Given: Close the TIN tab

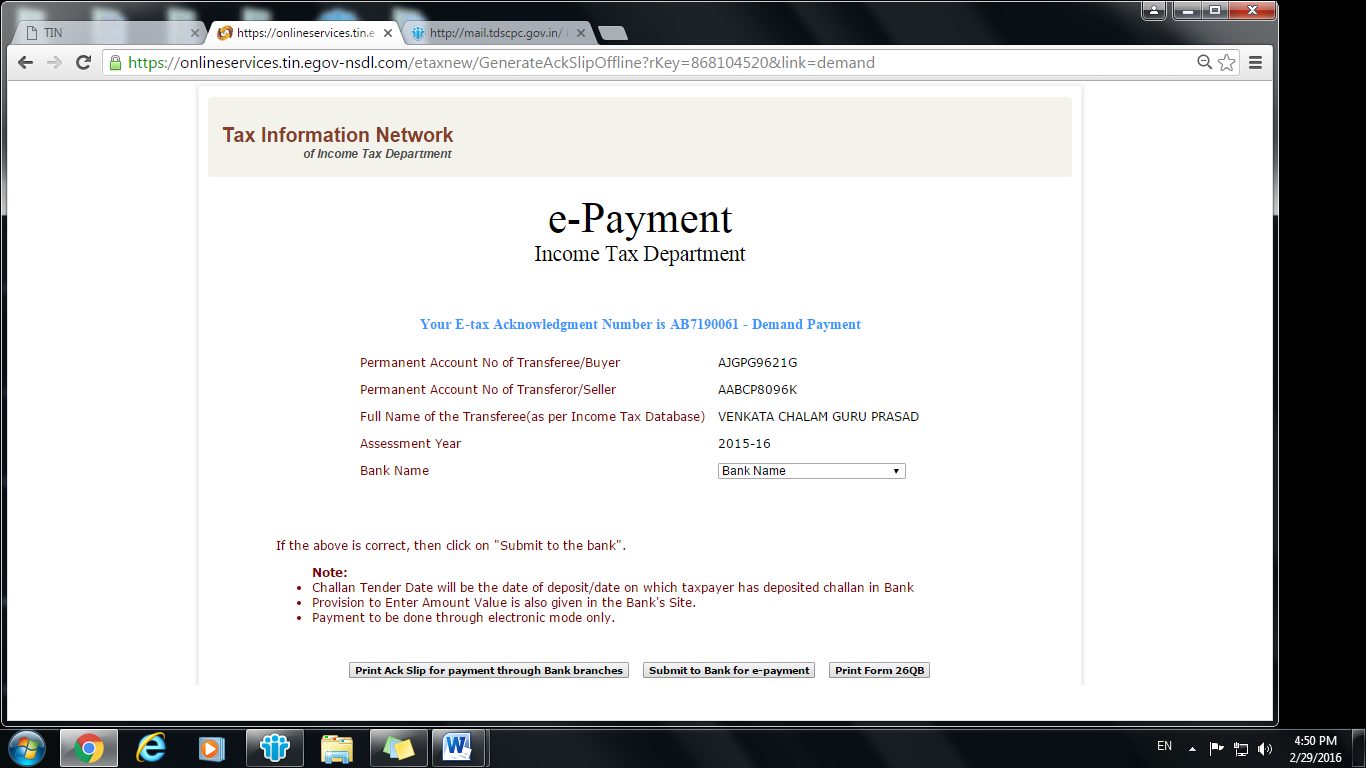Looking at the screenshot, I should (195, 33).
